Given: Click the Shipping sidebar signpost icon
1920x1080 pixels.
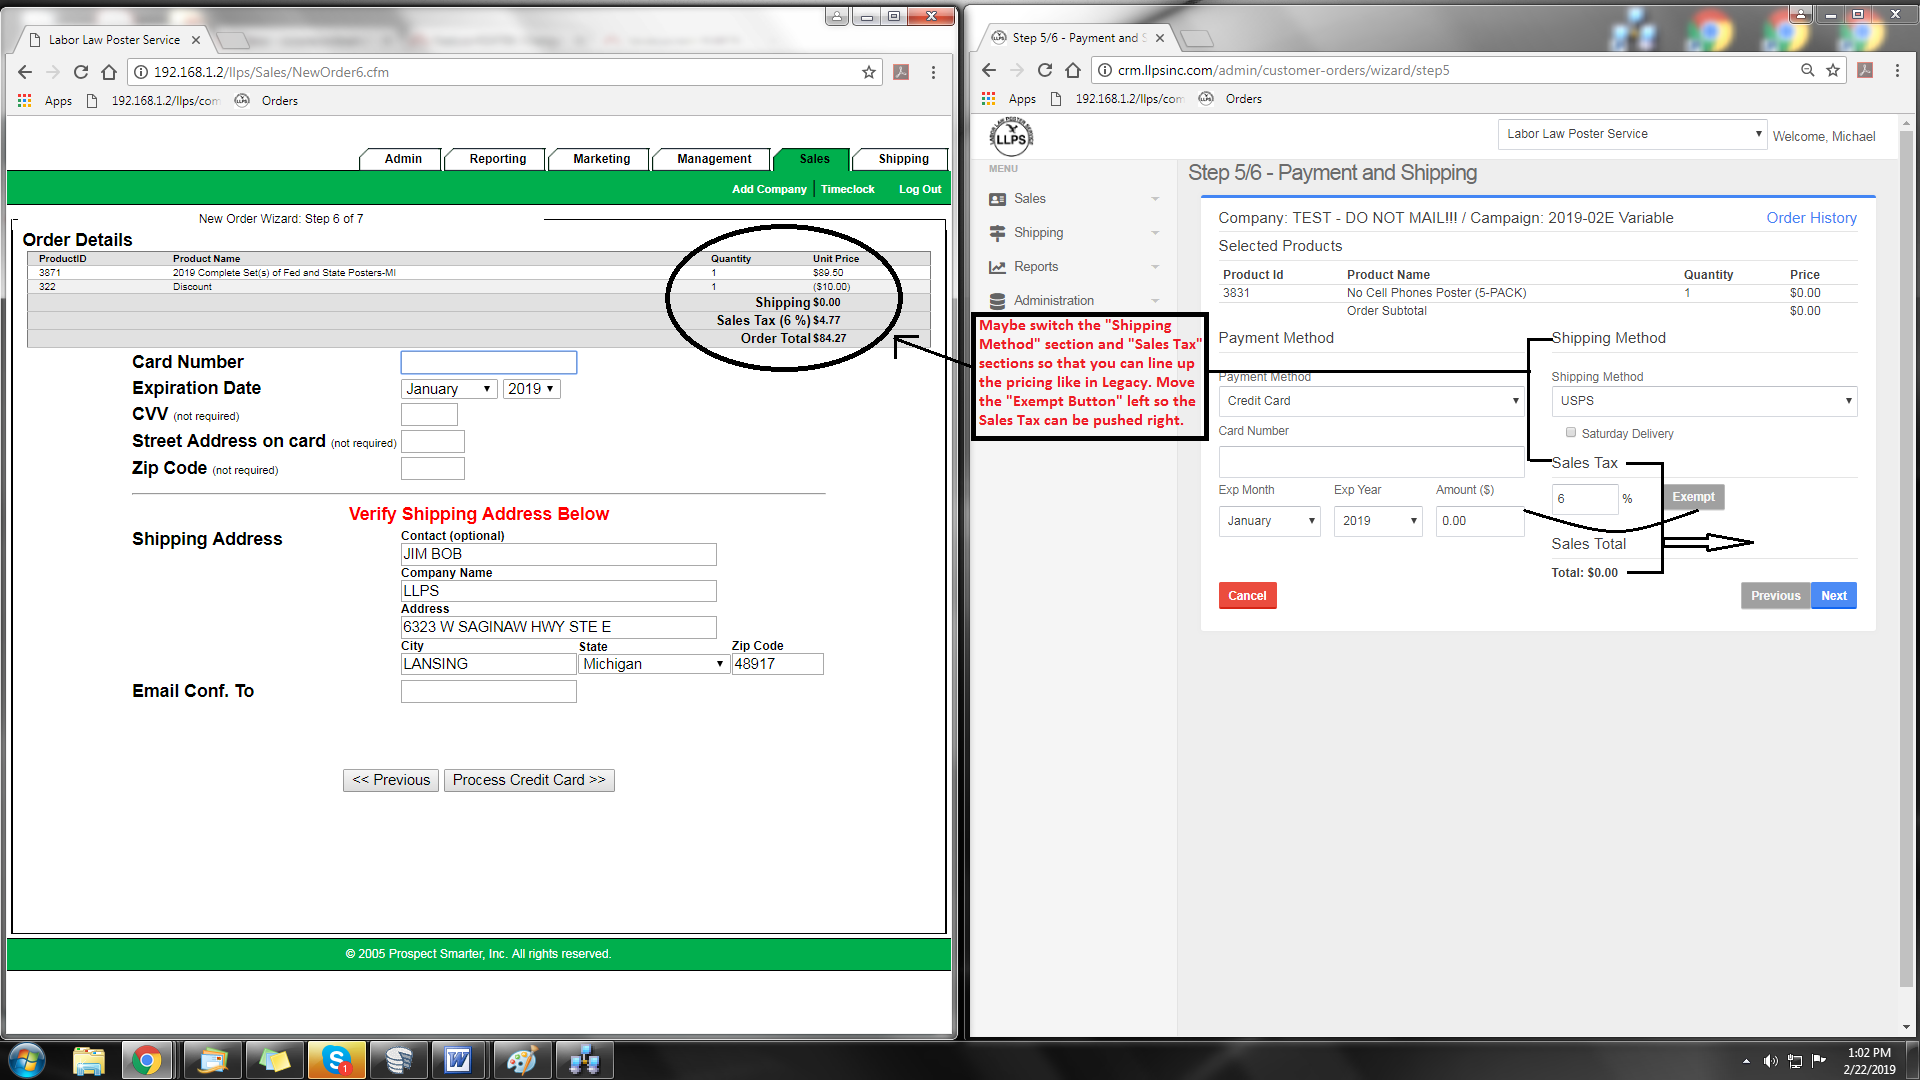Looking at the screenshot, I should pyautogui.click(x=997, y=233).
